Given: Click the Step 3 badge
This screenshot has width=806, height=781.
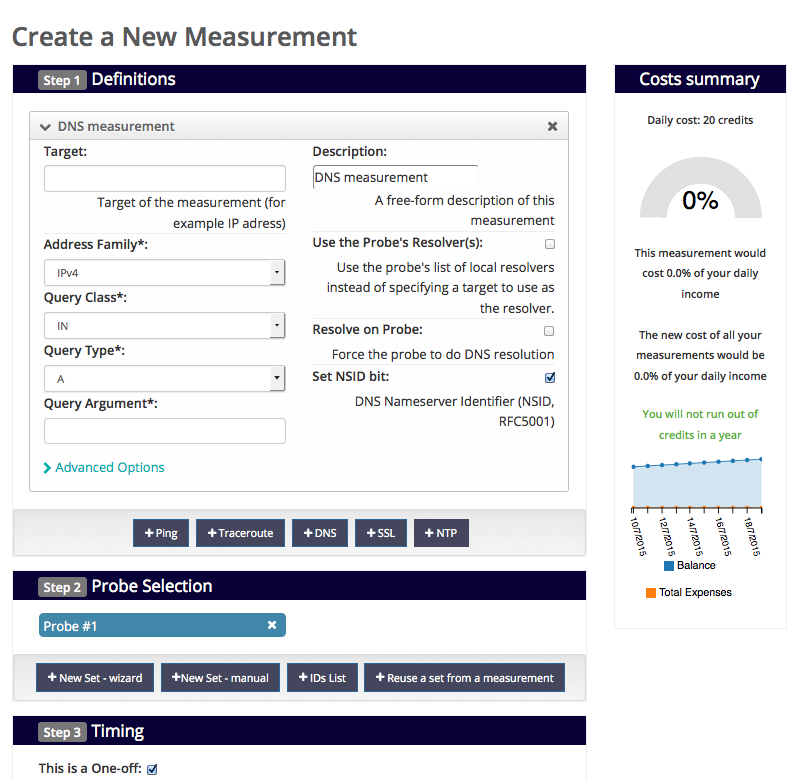Looking at the screenshot, I should click(62, 732).
